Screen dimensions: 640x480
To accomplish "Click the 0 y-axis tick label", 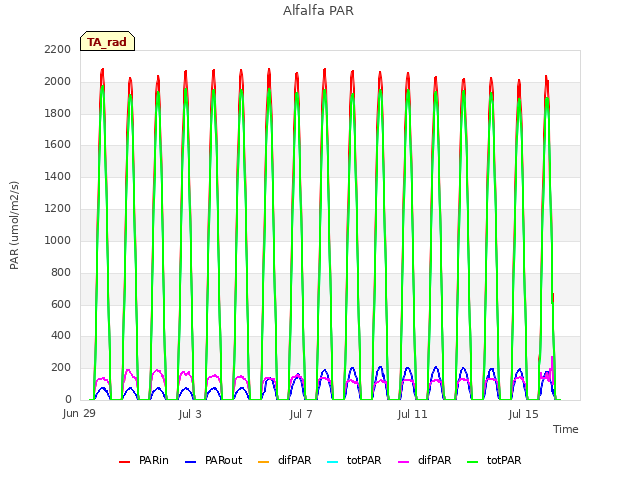I will (68, 399).
